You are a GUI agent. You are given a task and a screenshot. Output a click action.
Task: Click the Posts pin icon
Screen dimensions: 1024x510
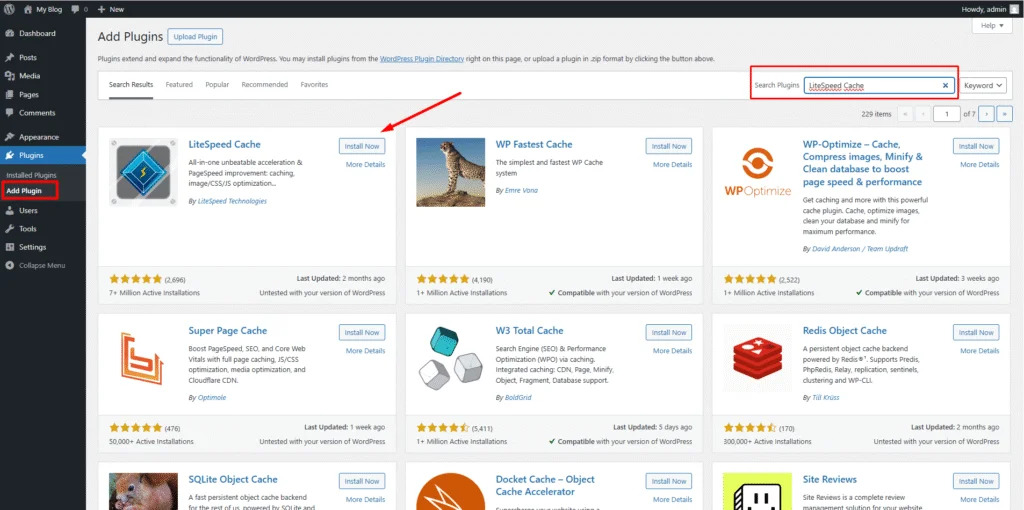10,57
